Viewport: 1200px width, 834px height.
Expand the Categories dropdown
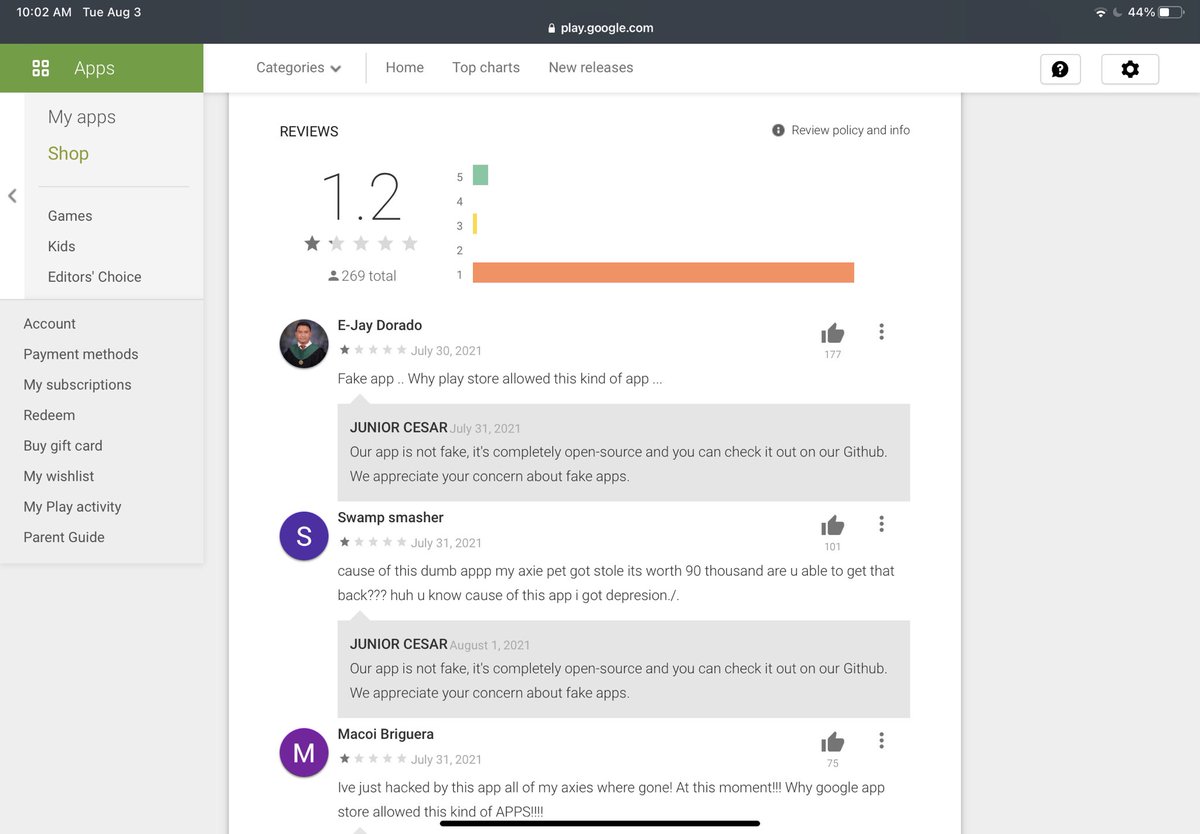pyautogui.click(x=298, y=68)
